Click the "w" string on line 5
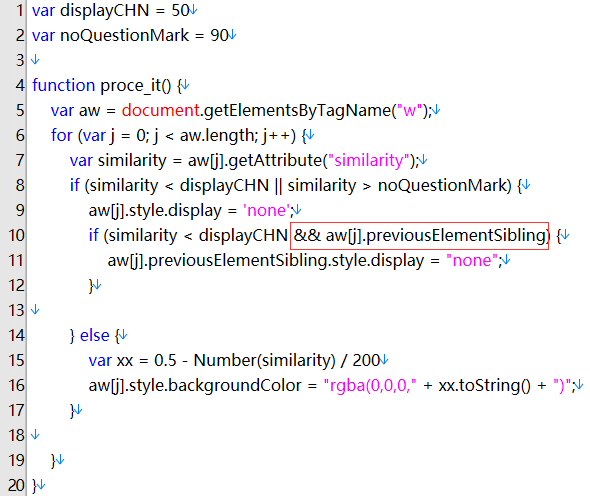This screenshot has width=590, height=496. coord(409,110)
